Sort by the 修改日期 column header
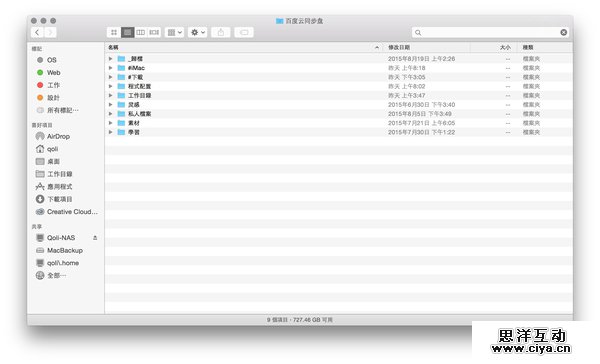The width and height of the screenshot is (600, 364). point(399,47)
